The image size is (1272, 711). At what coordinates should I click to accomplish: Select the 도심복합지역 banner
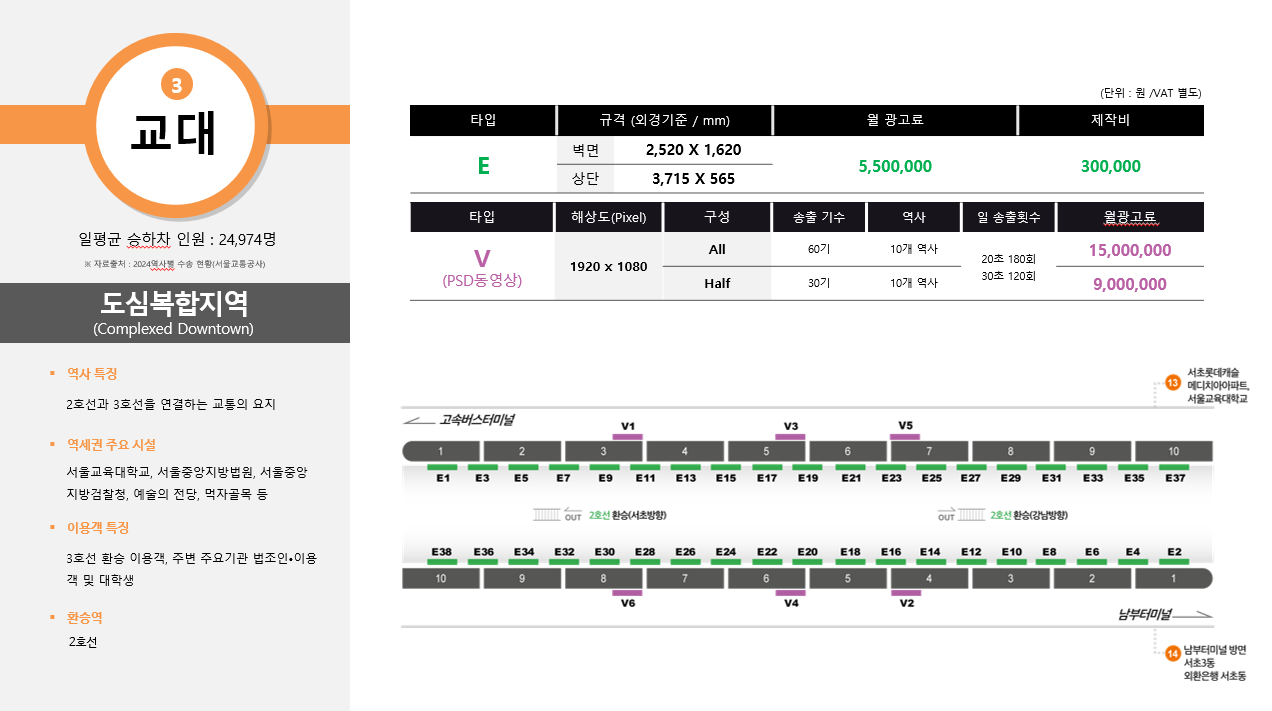coord(175,312)
